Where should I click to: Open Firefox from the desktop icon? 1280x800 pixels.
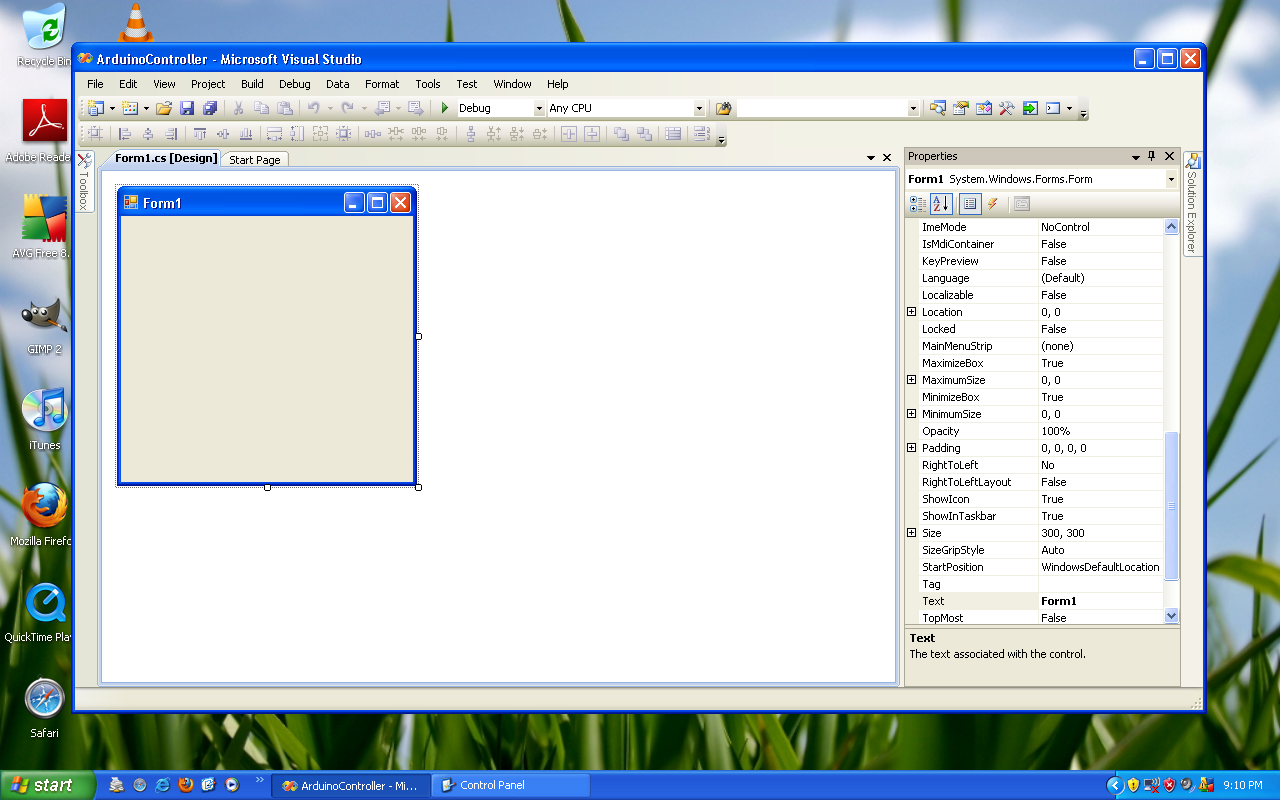[x=44, y=515]
